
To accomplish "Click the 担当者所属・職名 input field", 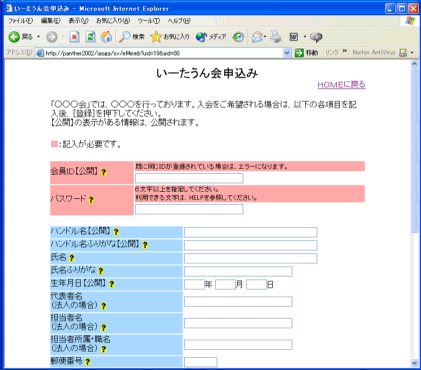I will coord(238,345).
